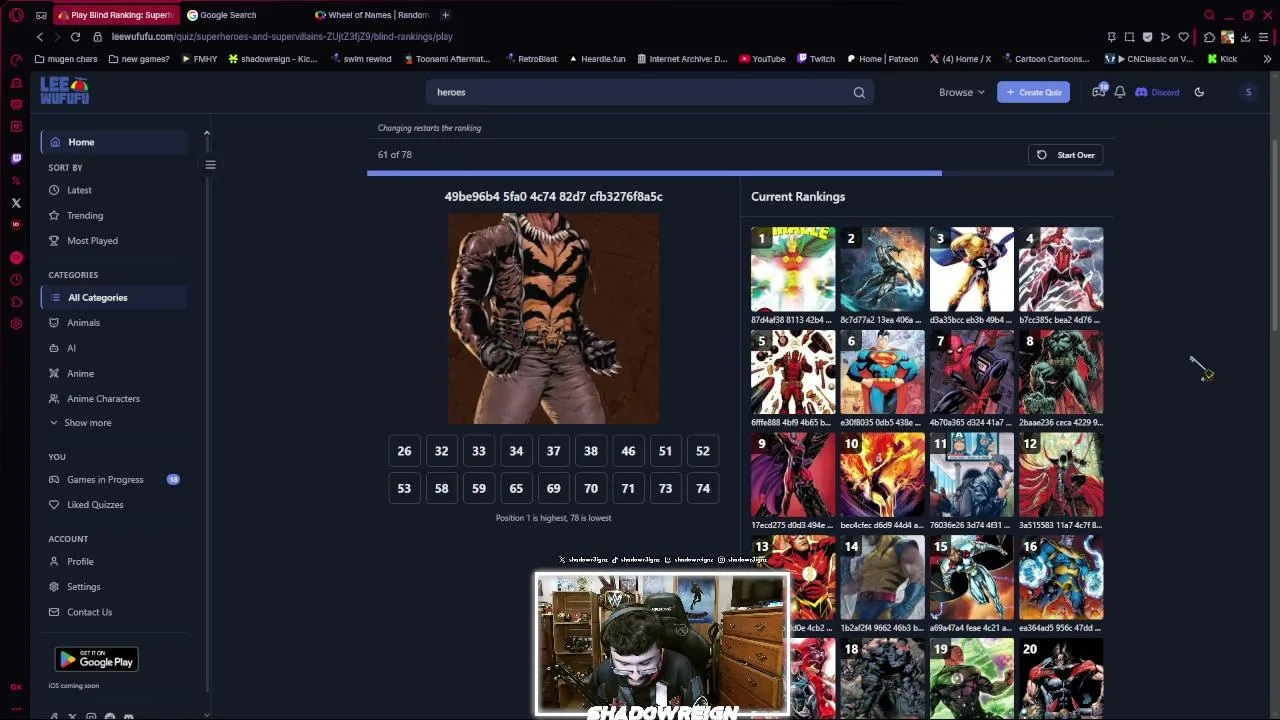Sort quizzes by Trending
Screen dimensions: 1280x720
(x=85, y=215)
